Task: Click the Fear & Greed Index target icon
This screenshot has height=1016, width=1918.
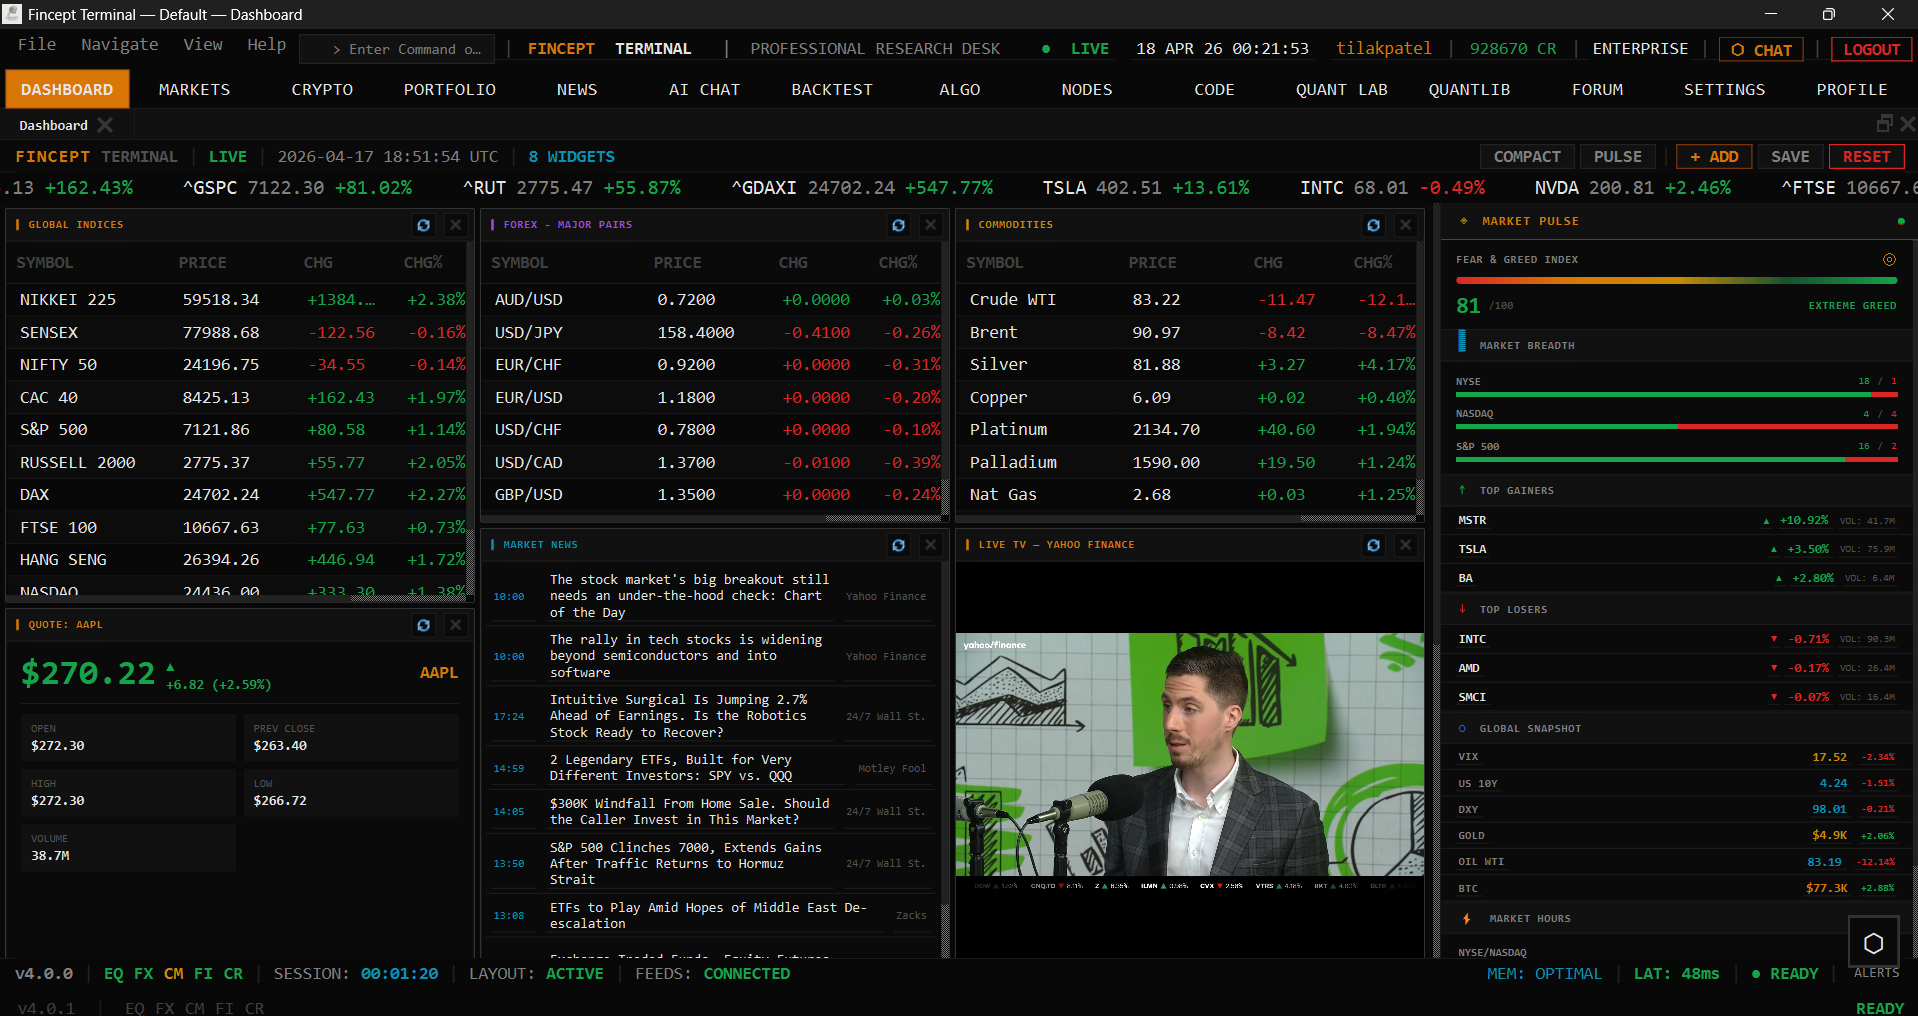Action: pyautogui.click(x=1889, y=259)
